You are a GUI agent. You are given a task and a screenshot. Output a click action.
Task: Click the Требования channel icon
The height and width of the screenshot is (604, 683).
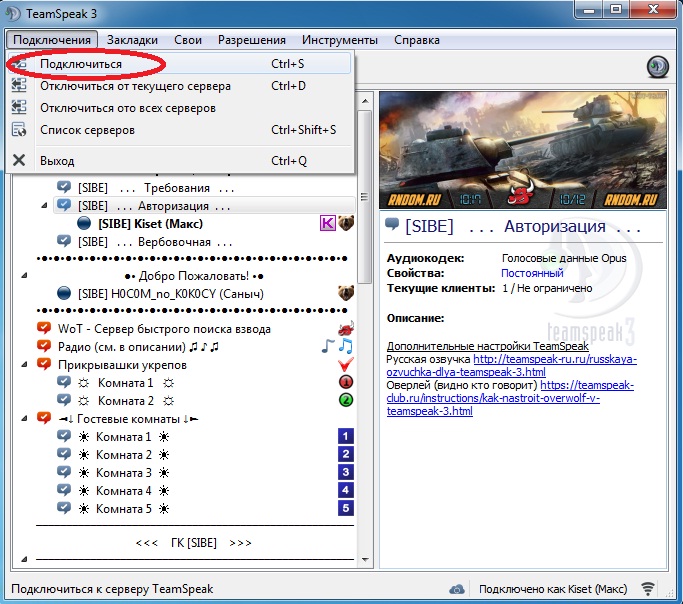64,187
